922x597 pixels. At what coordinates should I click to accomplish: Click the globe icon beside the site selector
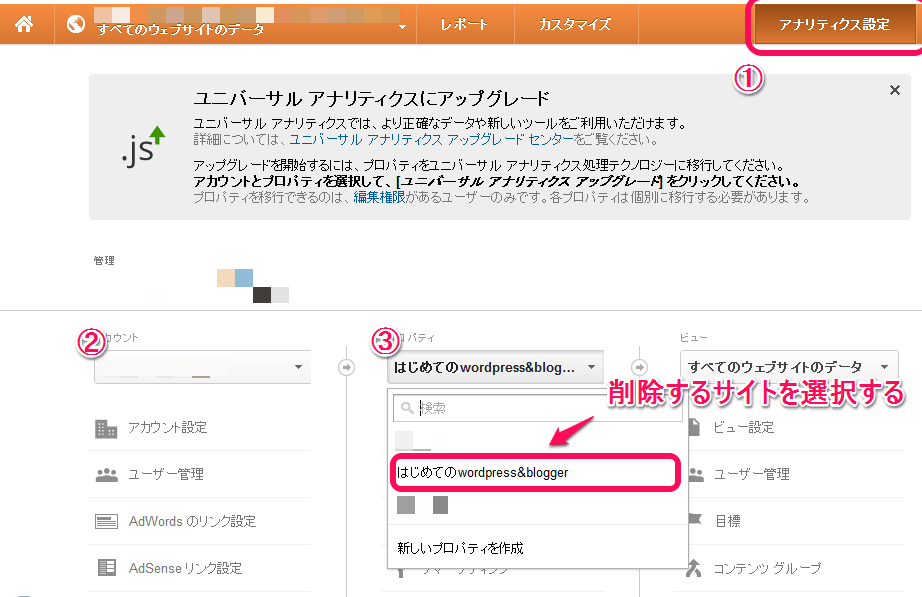coord(76,24)
